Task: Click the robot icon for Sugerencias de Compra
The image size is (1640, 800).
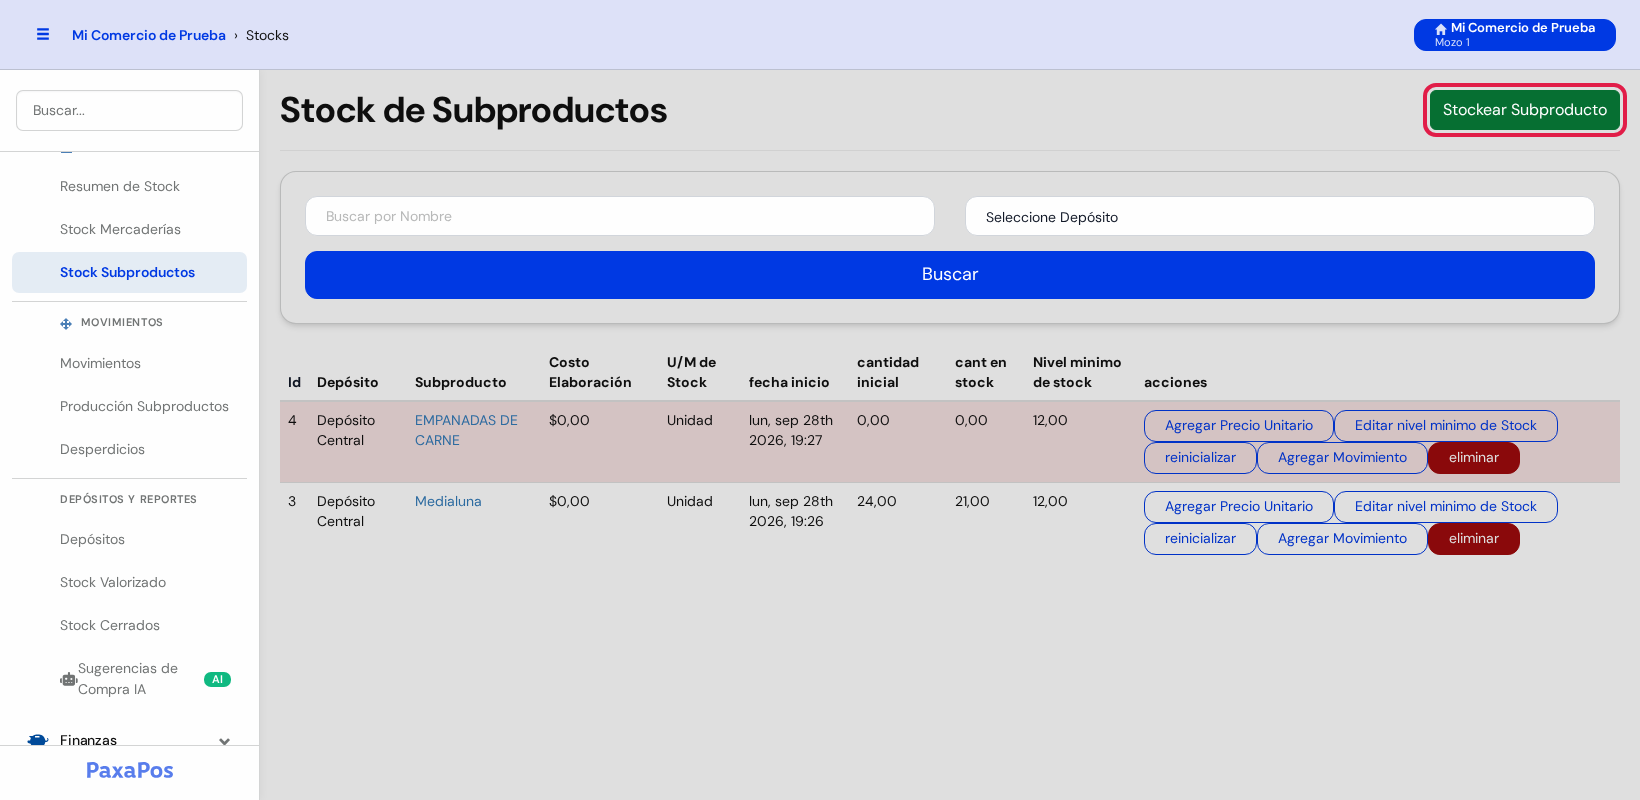Action: [x=68, y=679]
